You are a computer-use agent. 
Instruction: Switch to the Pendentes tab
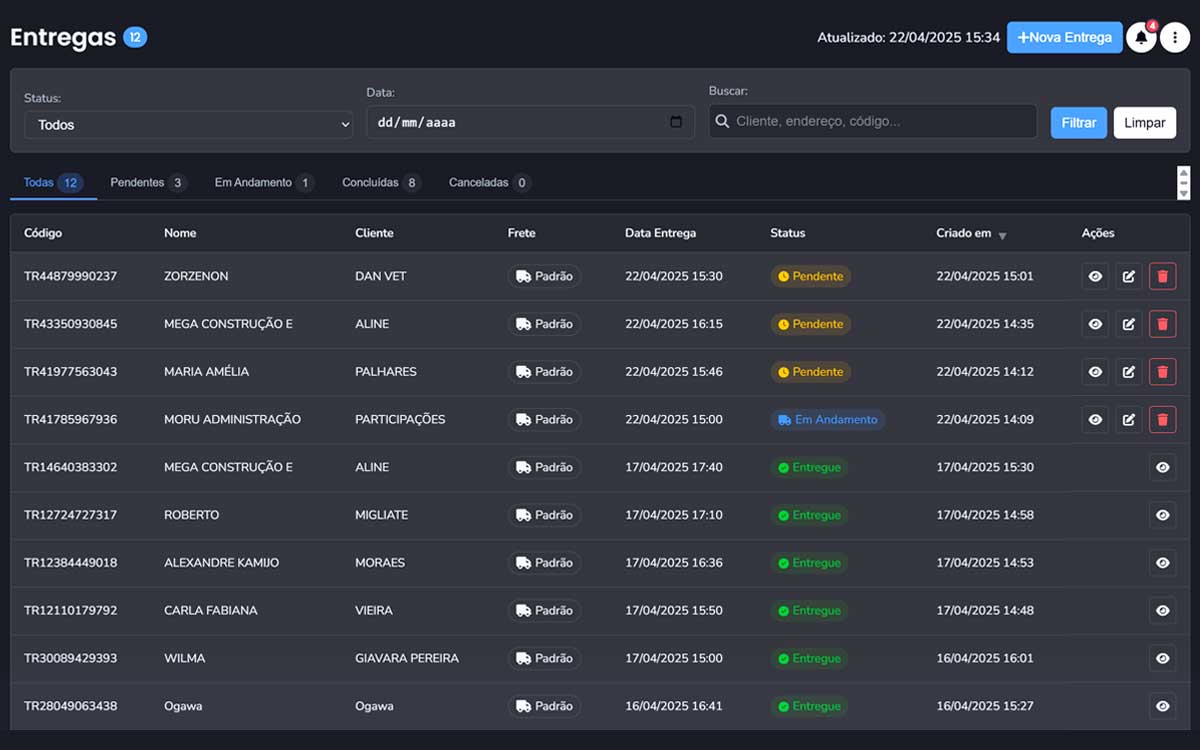[x=147, y=183]
